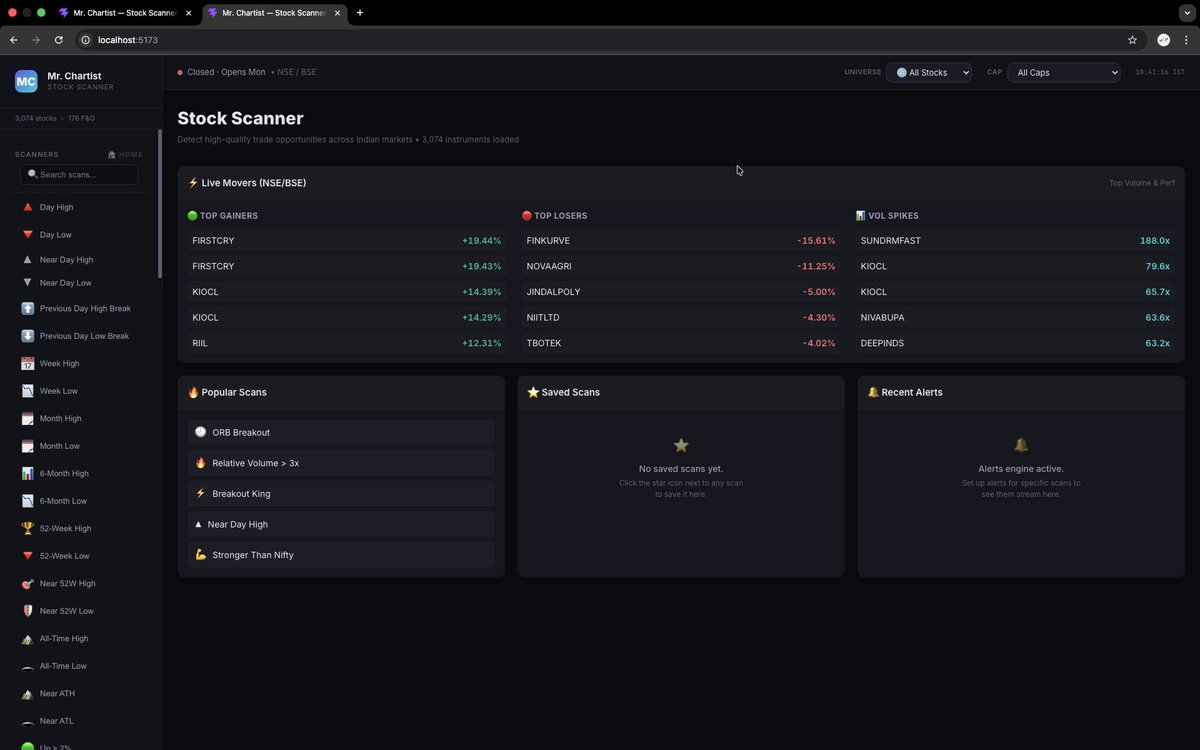Click the sidebar scrollbar
Image resolution: width=1200 pixels, height=750 pixels.
[x=159, y=204]
